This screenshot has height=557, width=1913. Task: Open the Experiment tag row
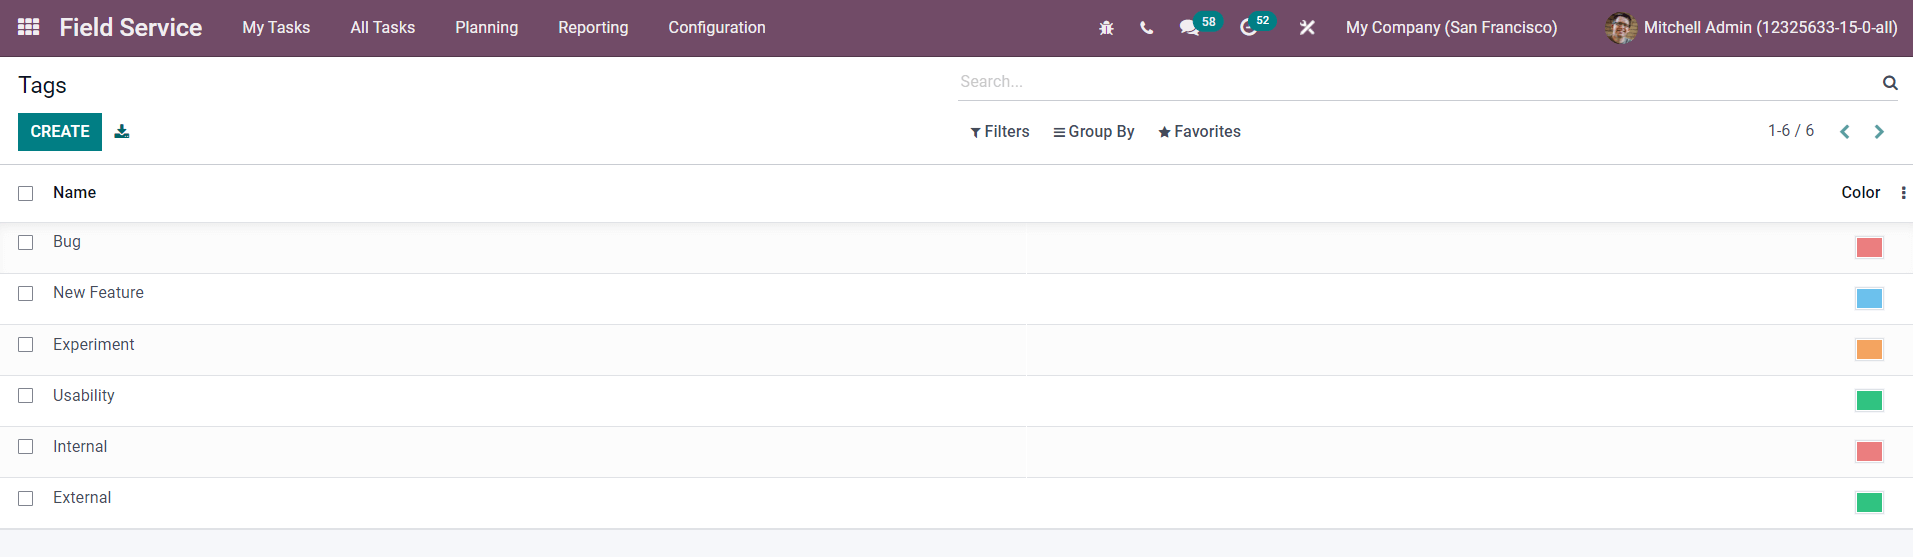(956, 350)
